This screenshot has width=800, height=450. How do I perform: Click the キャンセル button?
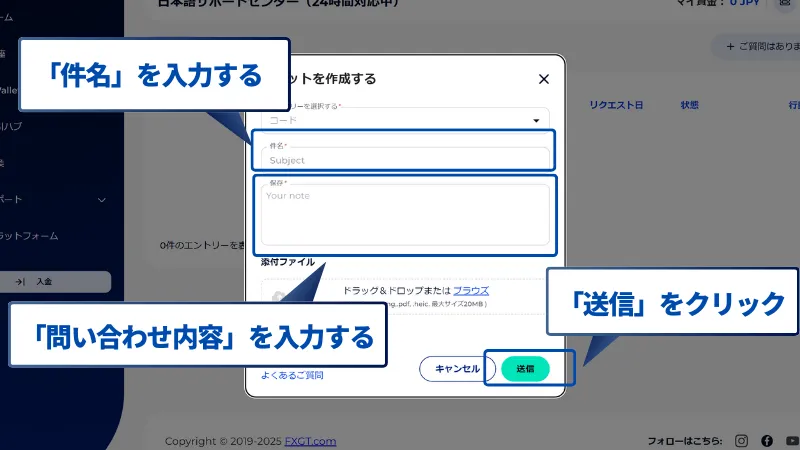coord(457,369)
